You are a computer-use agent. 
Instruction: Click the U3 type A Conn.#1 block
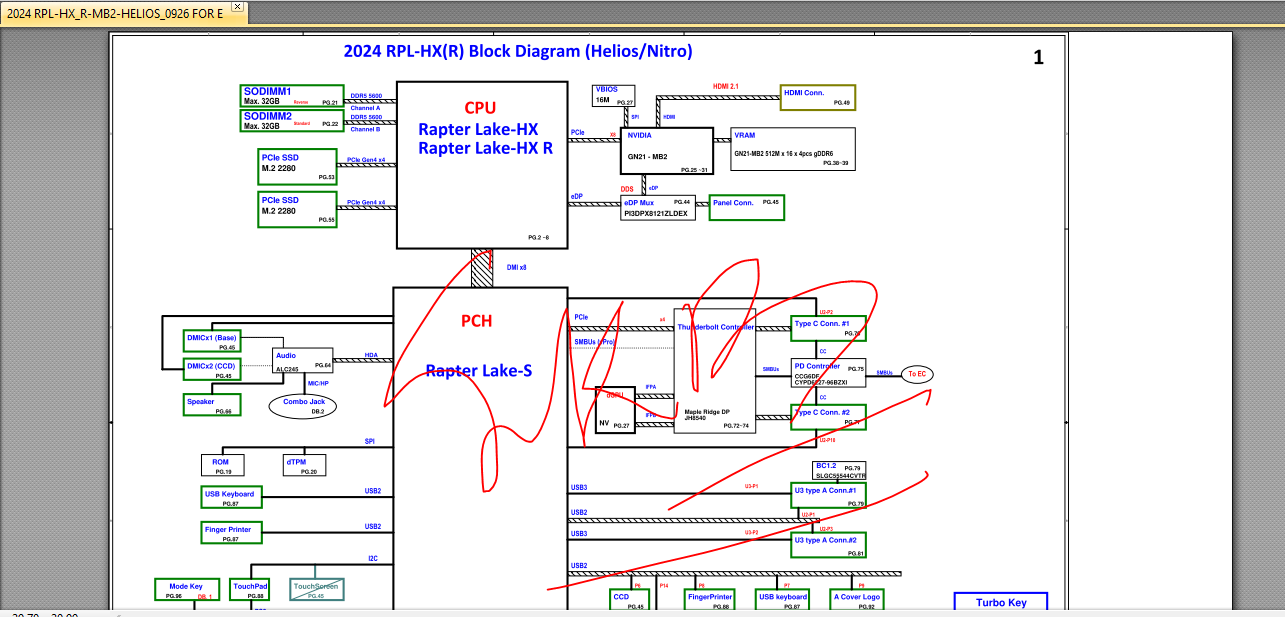pos(829,495)
